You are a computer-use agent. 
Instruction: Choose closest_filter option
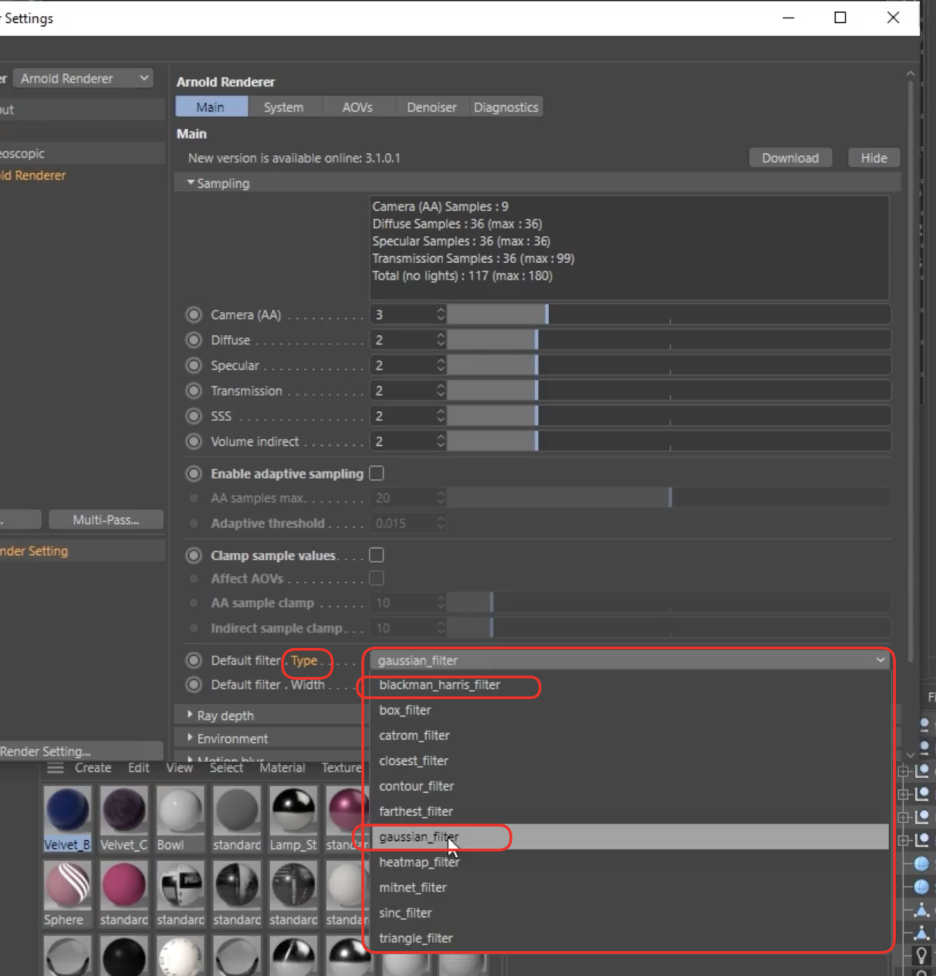629,761
